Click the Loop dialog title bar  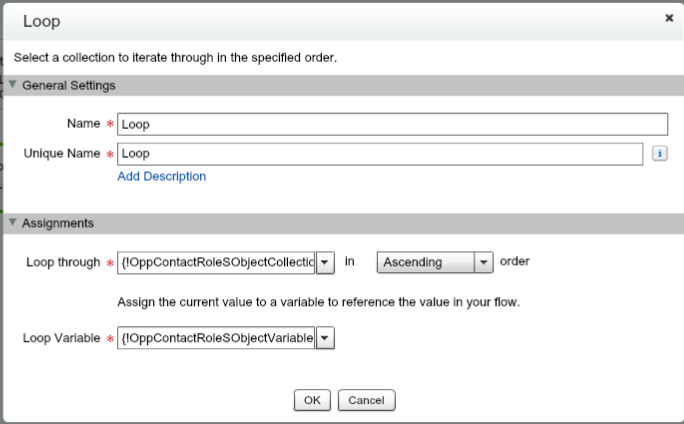click(x=300, y=20)
